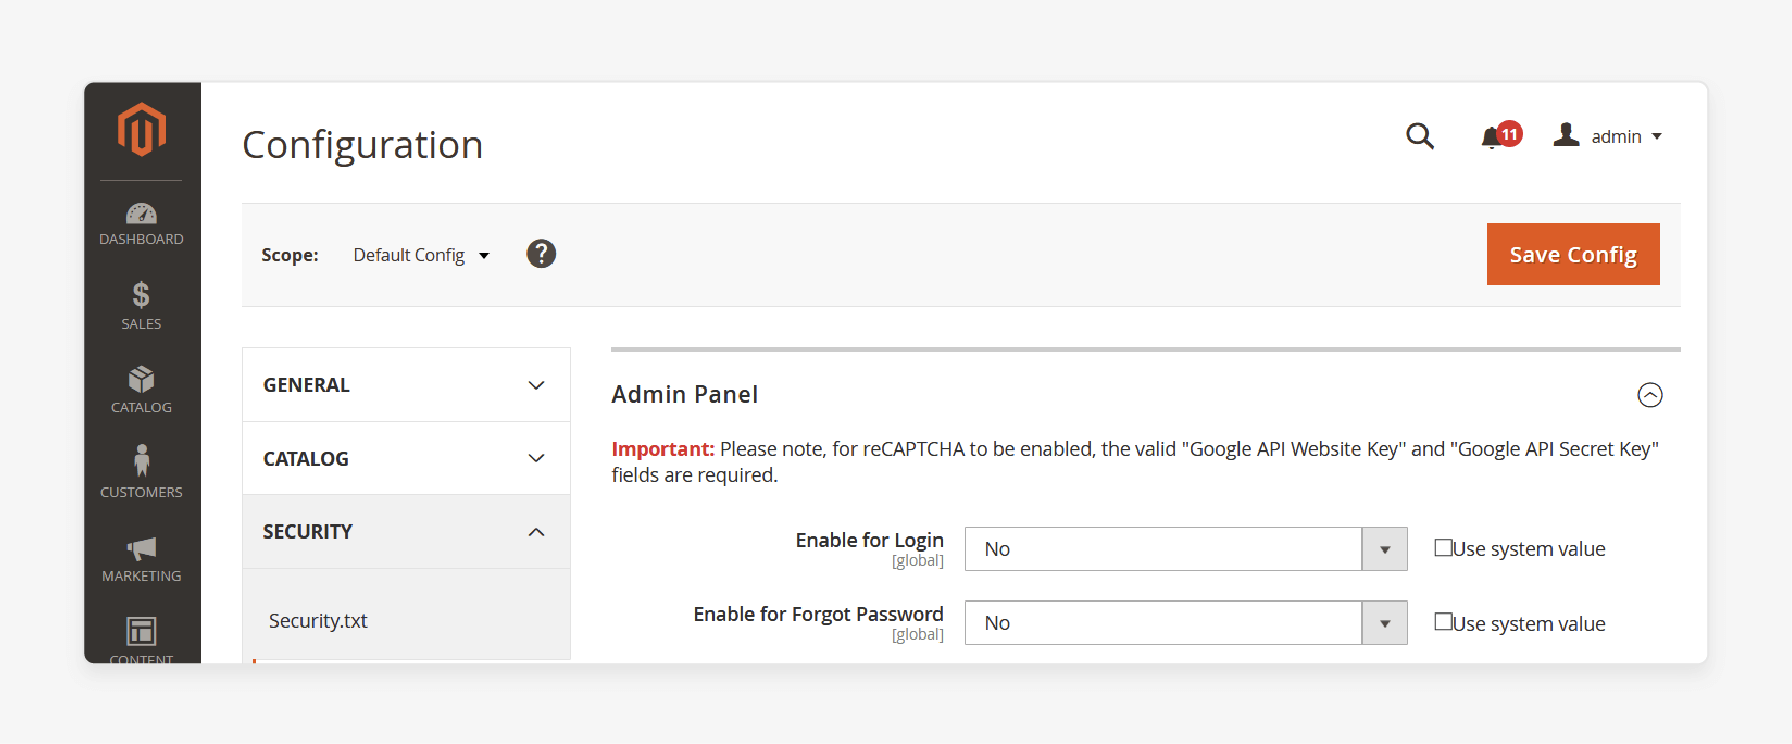
Task: Click the Enable for Forgot Password label
Action: (818, 614)
